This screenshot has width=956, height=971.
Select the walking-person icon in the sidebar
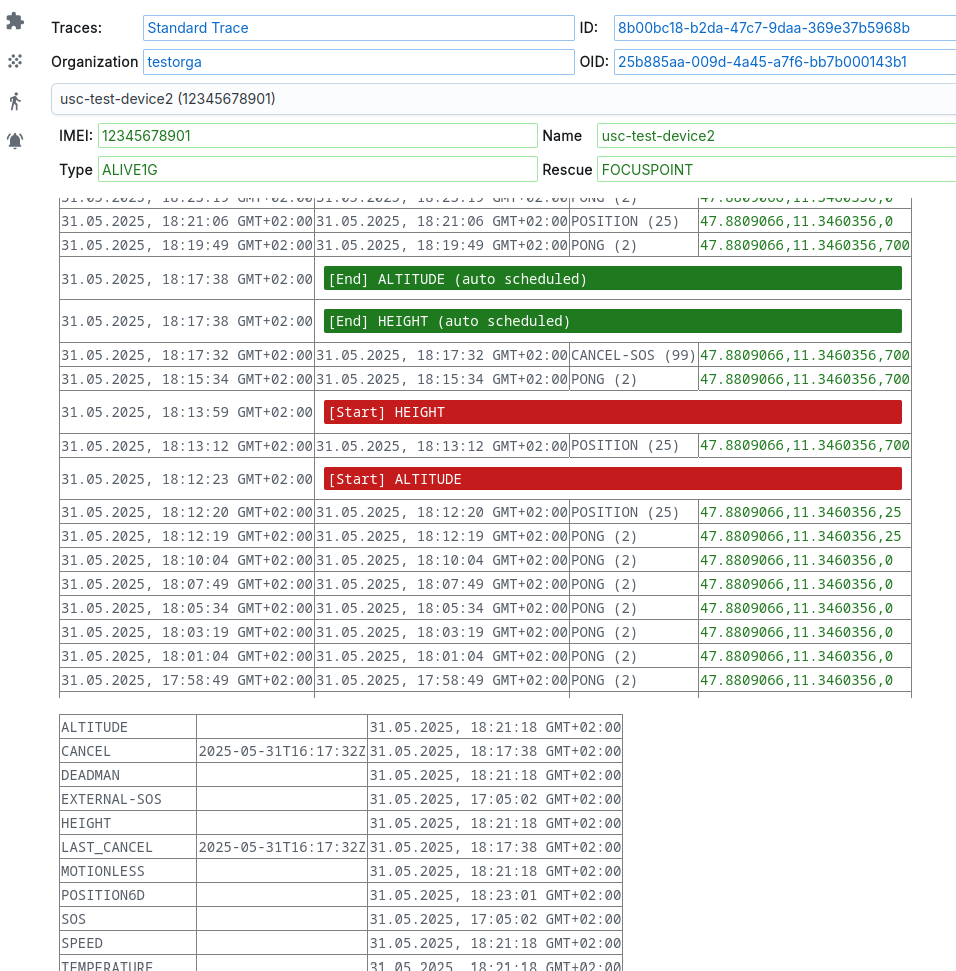[15, 101]
